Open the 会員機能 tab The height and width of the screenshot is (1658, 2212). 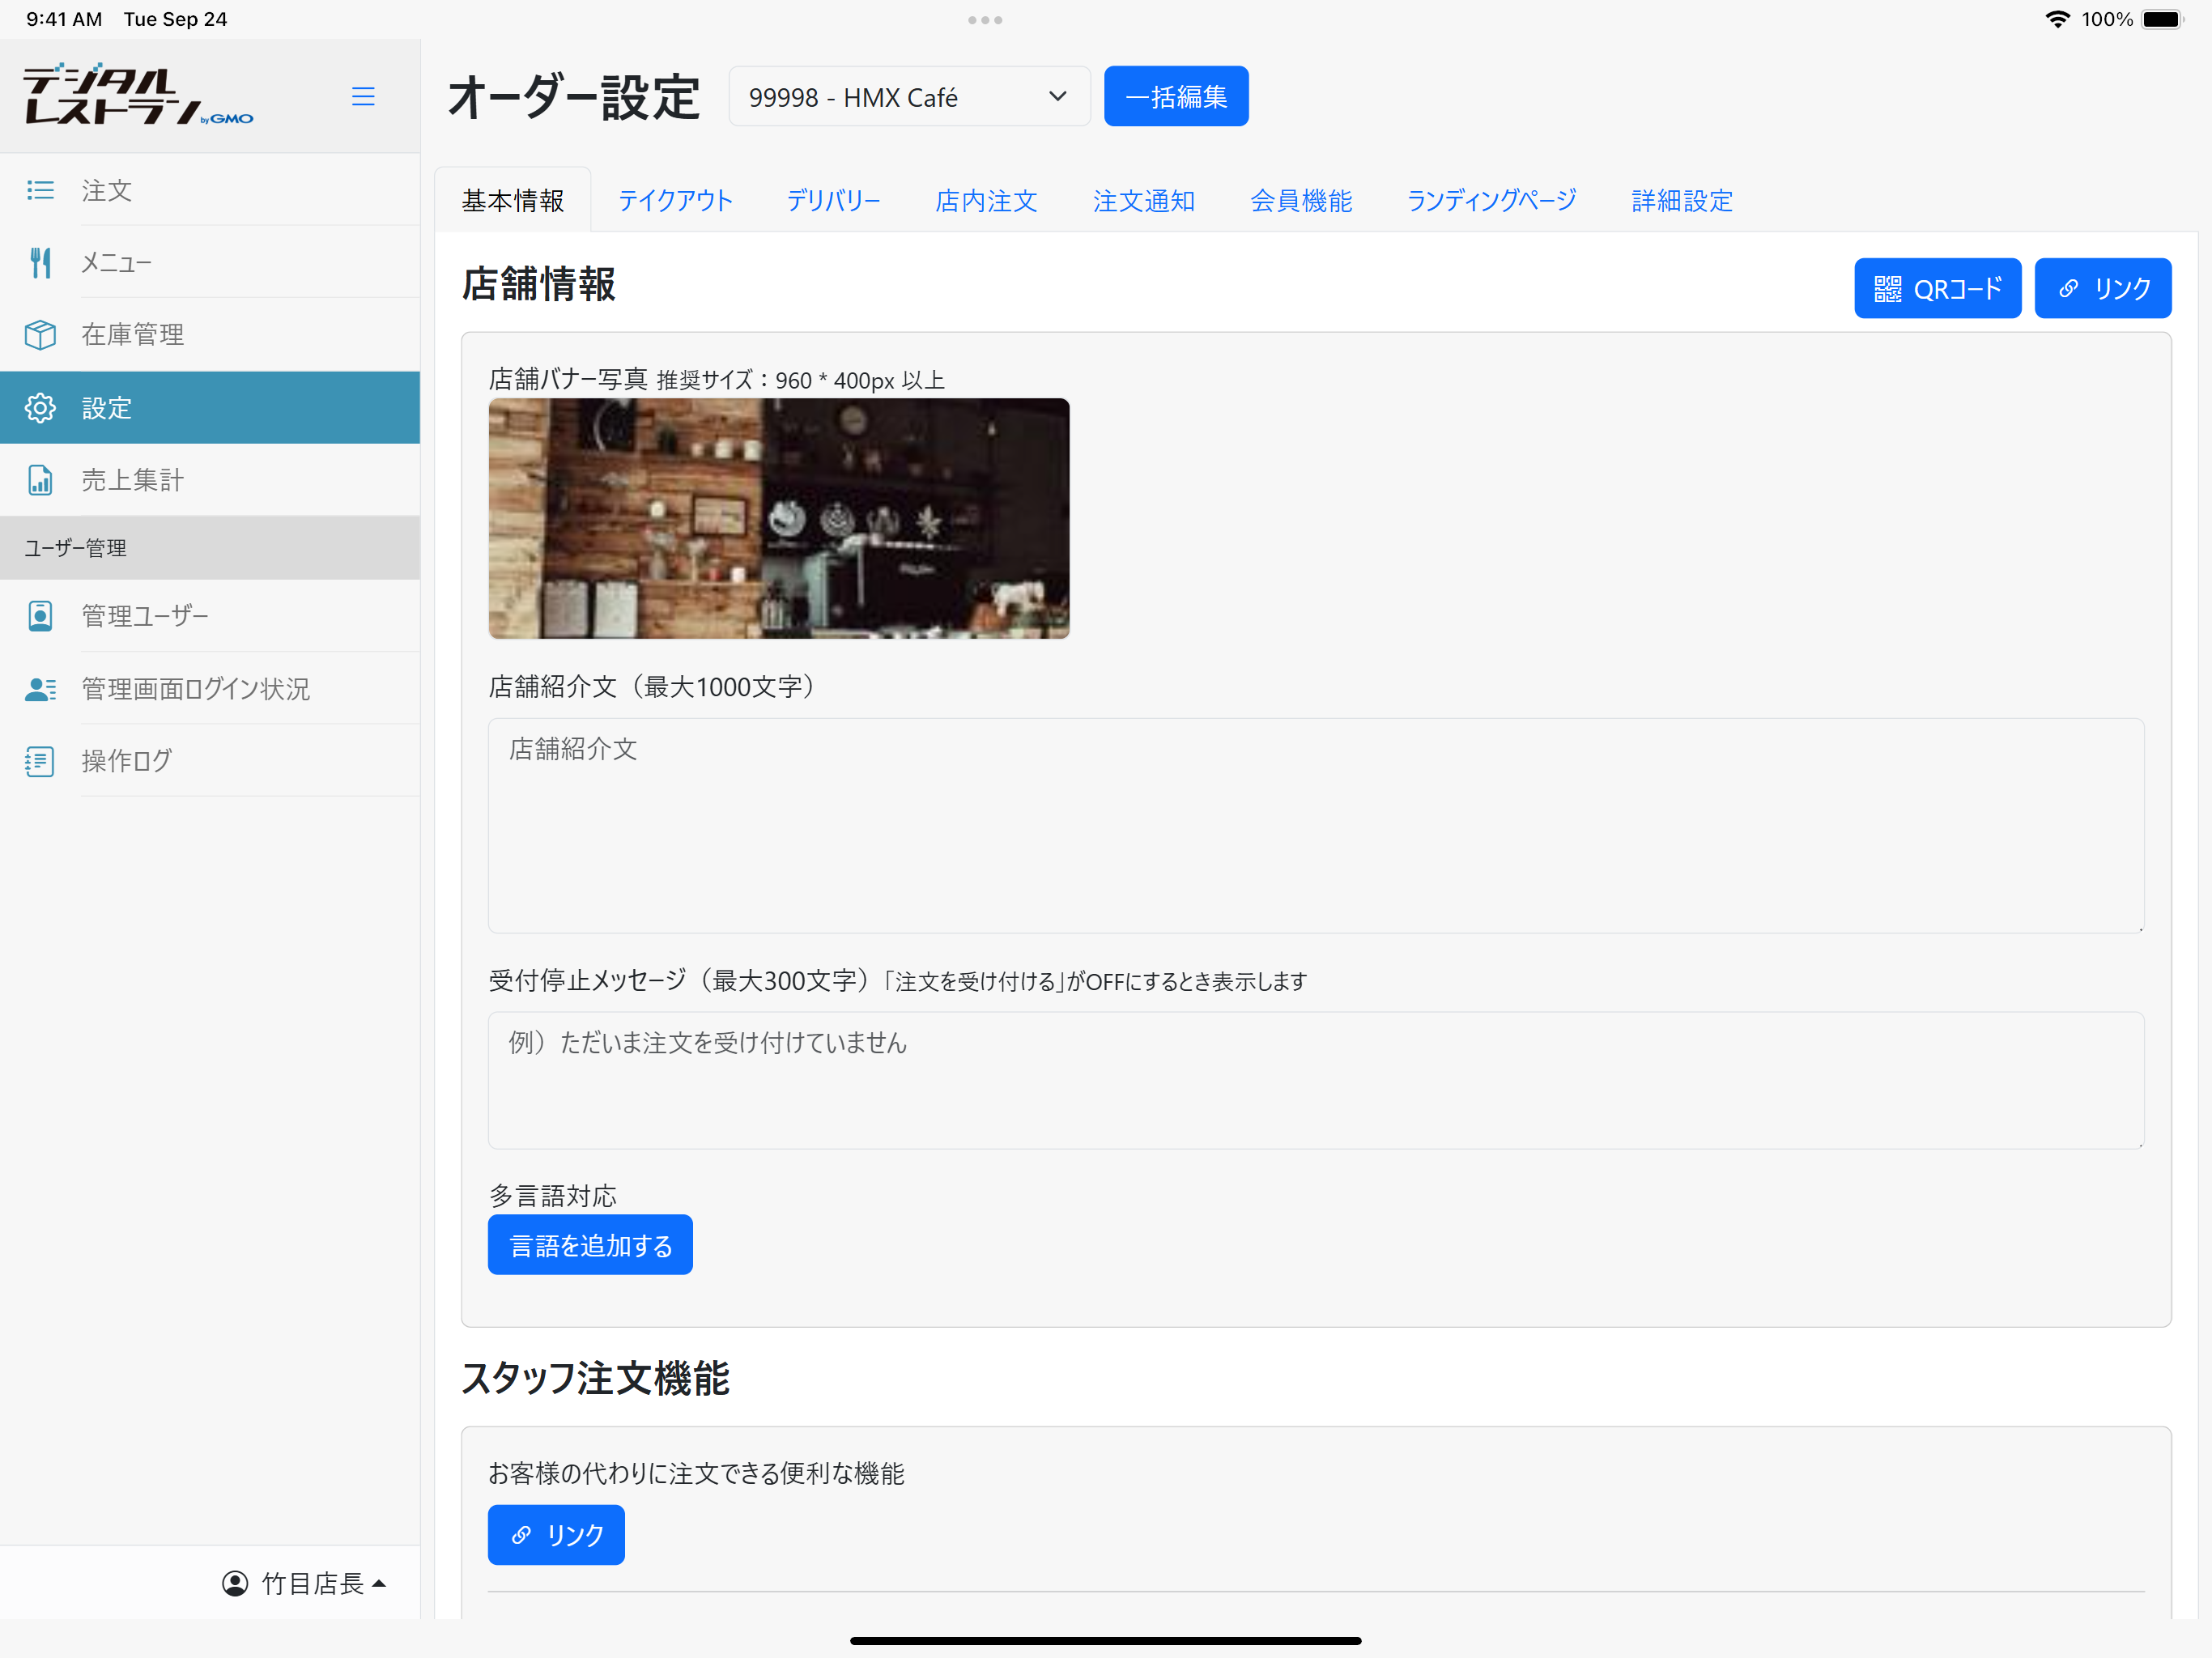(1301, 200)
